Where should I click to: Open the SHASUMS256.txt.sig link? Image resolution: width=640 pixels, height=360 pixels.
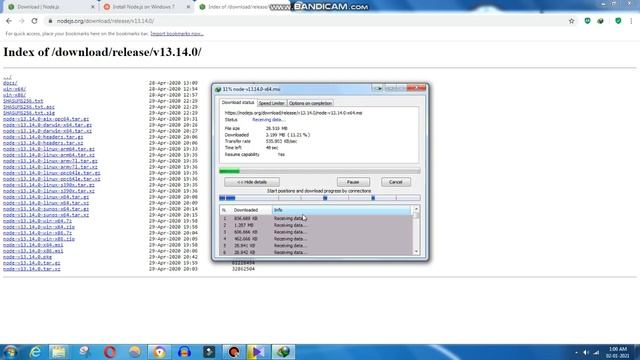coord(29,113)
